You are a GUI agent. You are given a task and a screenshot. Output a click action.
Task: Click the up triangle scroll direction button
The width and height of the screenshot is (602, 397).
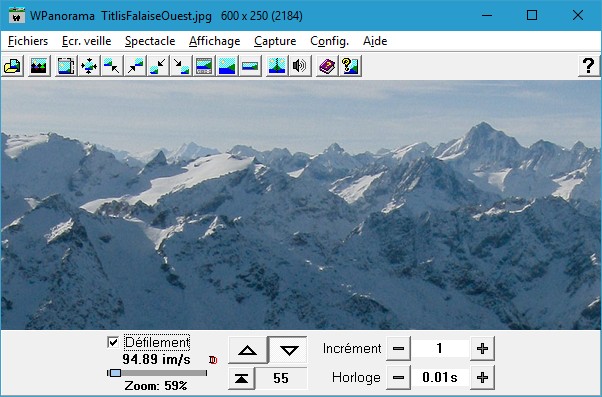pyautogui.click(x=248, y=350)
